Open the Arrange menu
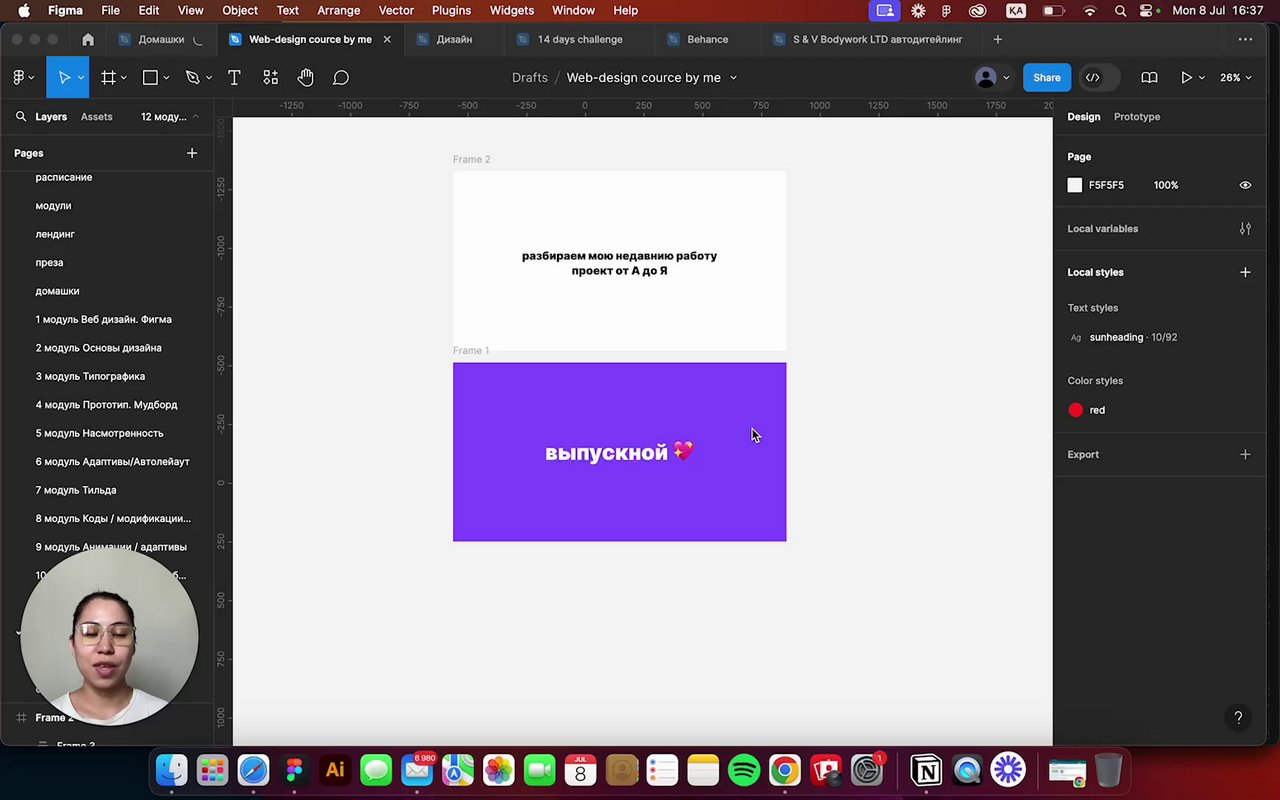 [x=338, y=10]
